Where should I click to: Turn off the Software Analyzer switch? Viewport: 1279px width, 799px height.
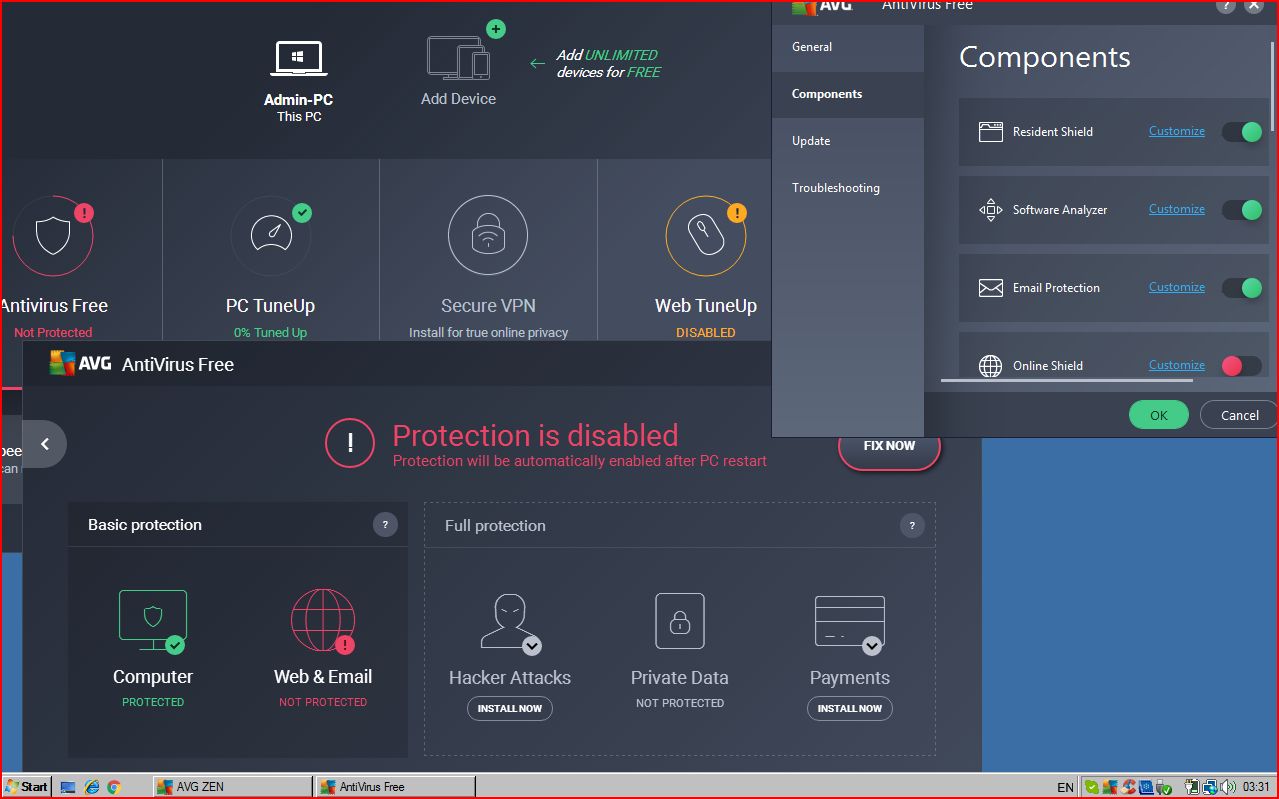pos(1242,210)
